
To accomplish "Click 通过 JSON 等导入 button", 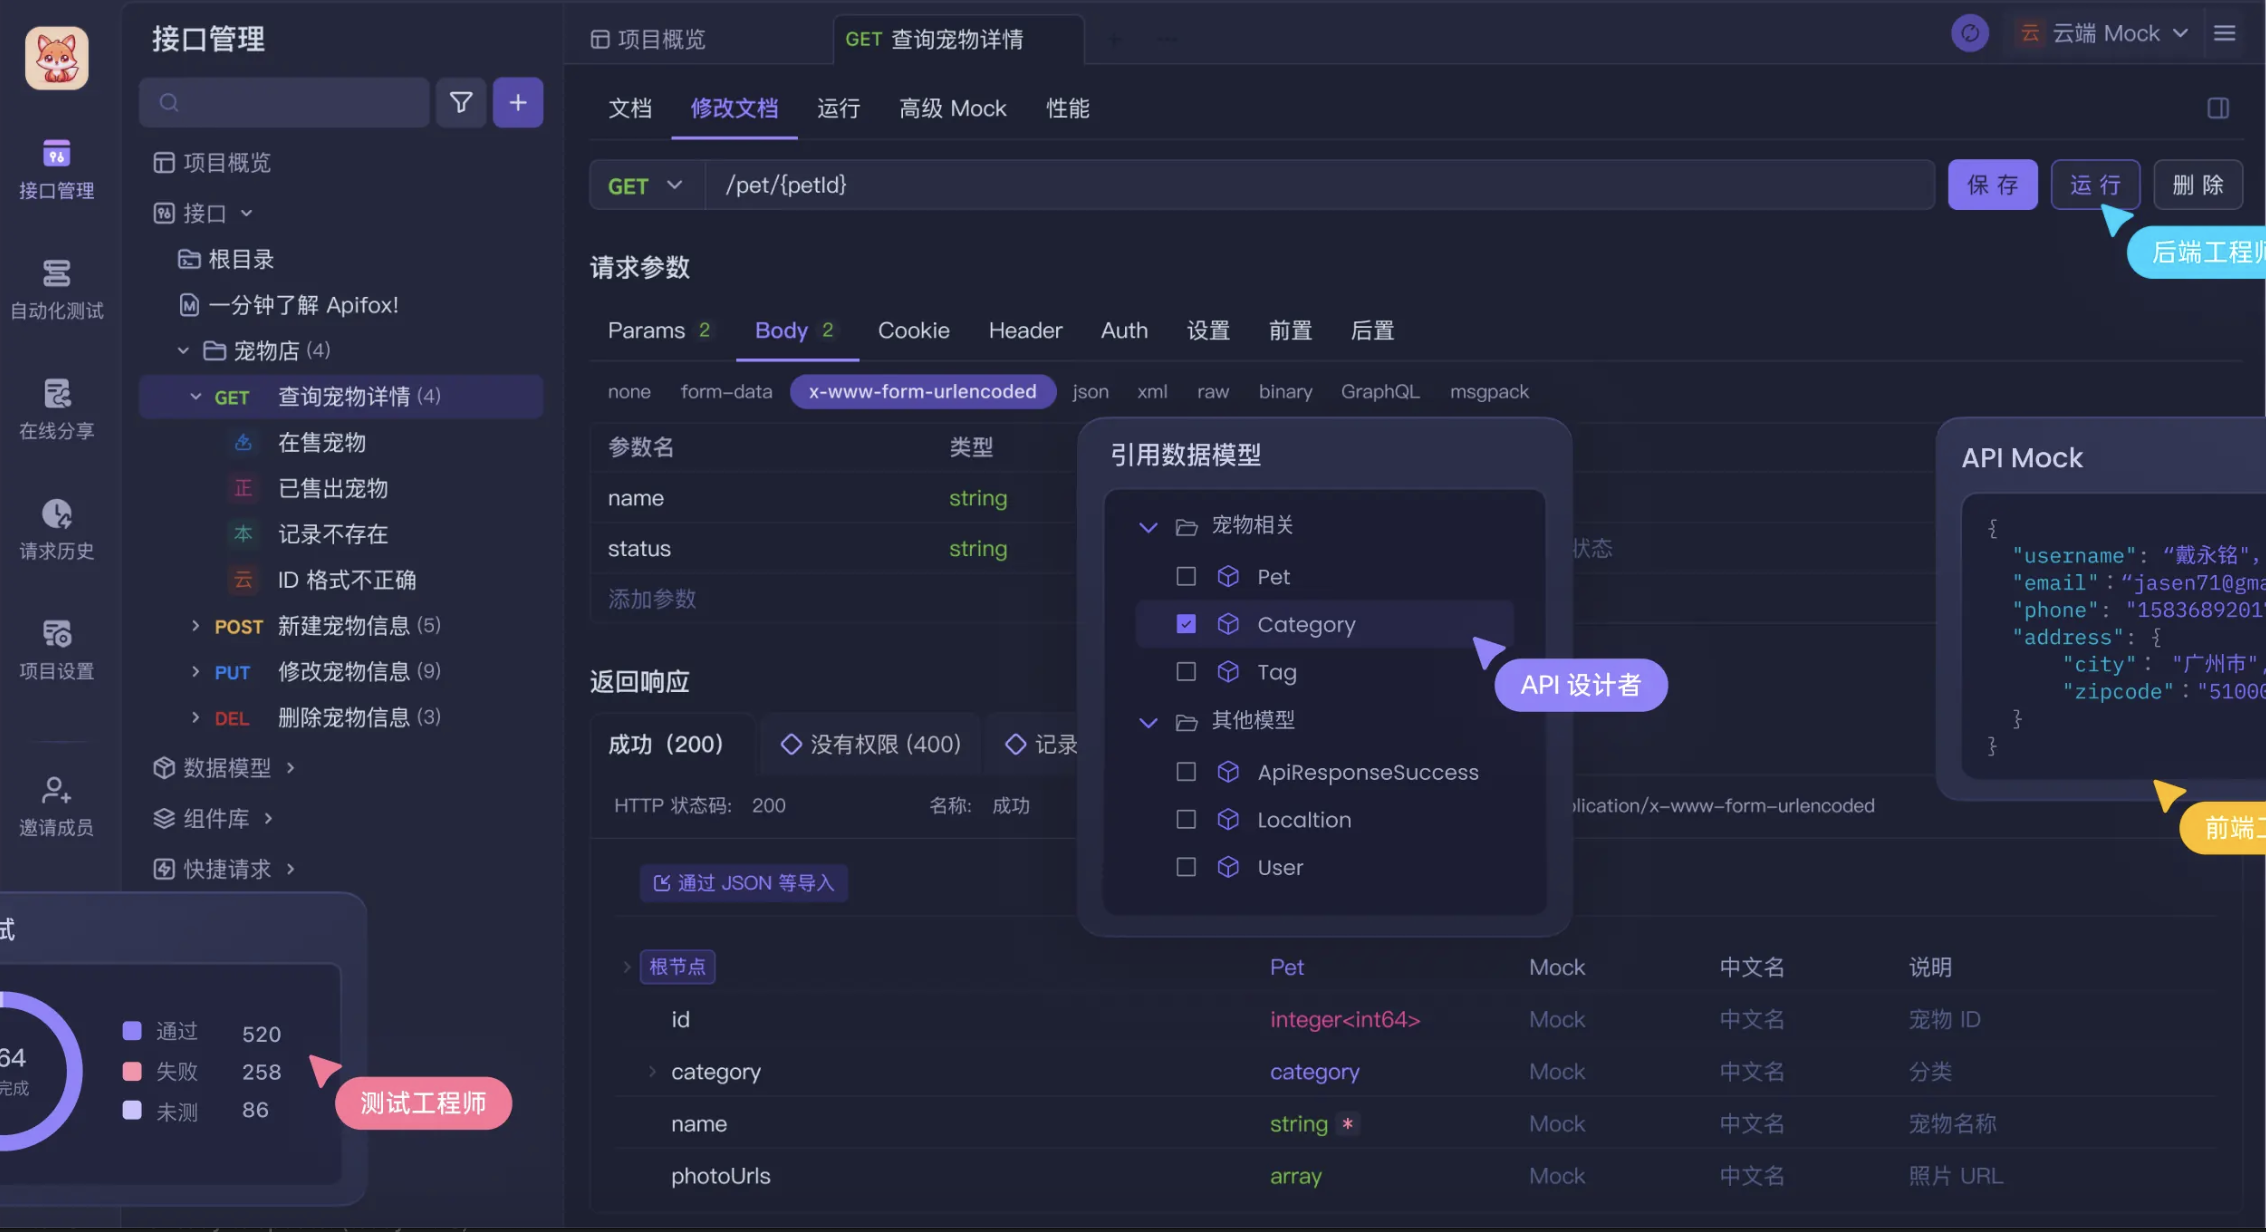I will [744, 883].
